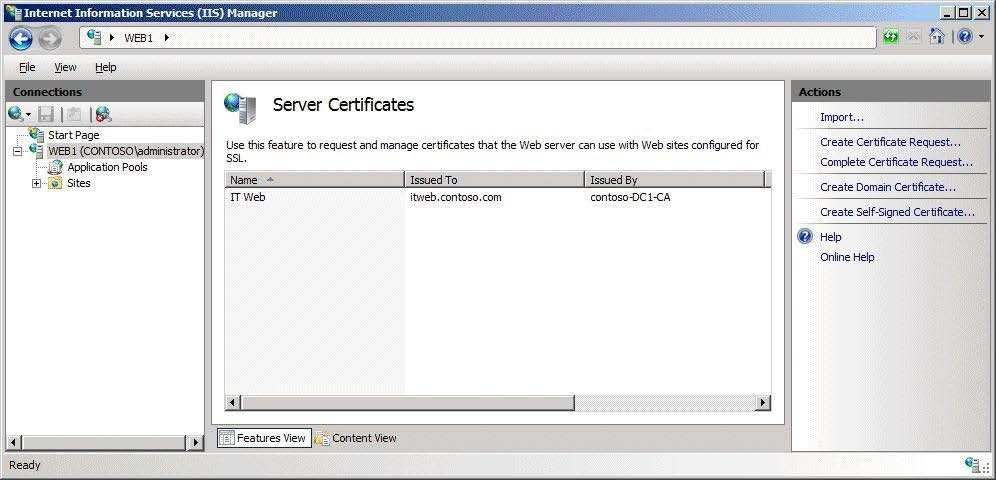Switch to Features View tab
Screen dimensions: 996x480
tap(264, 438)
